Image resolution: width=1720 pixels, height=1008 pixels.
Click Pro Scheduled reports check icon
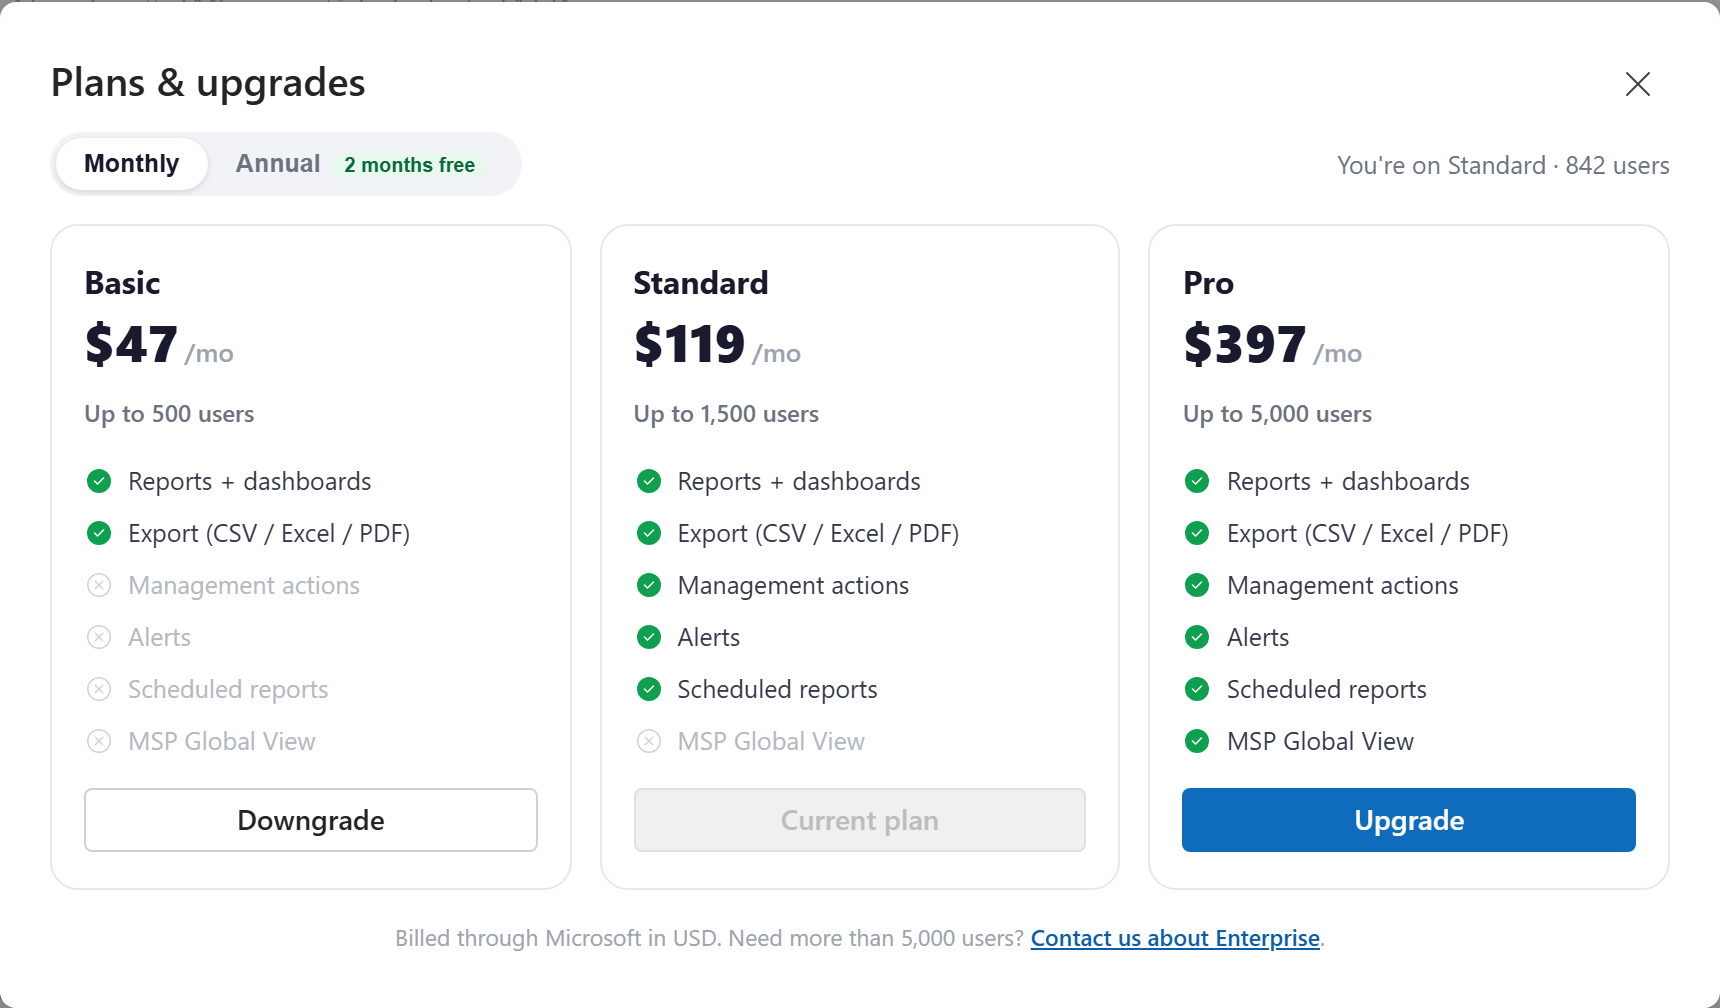[1197, 690]
